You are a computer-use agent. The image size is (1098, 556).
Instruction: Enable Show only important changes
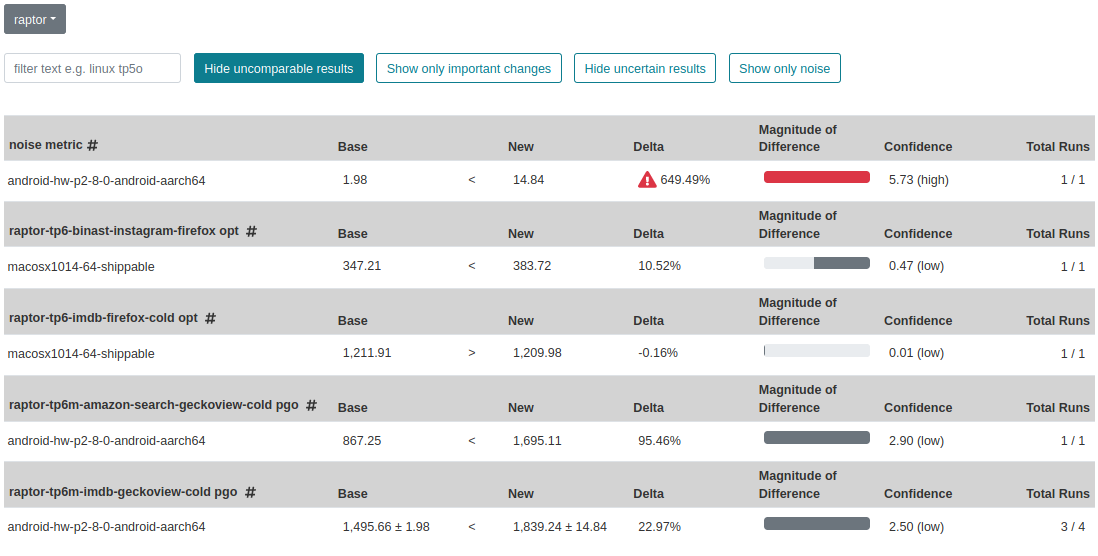click(x=468, y=68)
